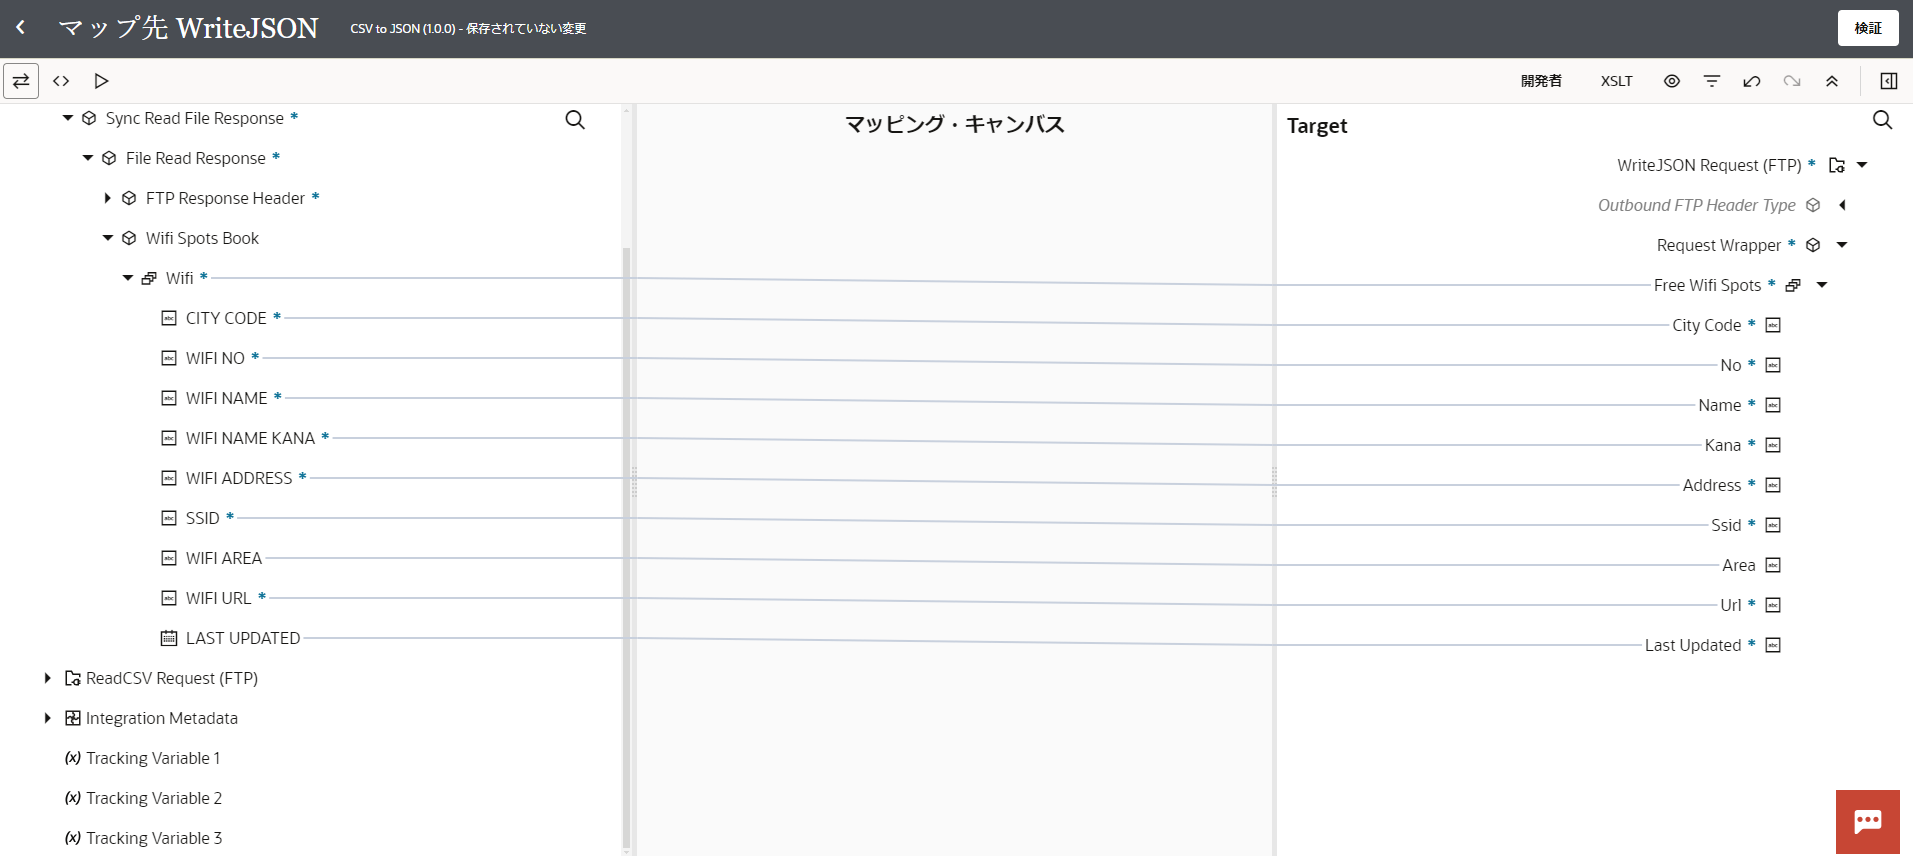Image resolution: width=1913 pixels, height=856 pixels.
Task: Toggle the side panel layout icon
Action: [1888, 81]
